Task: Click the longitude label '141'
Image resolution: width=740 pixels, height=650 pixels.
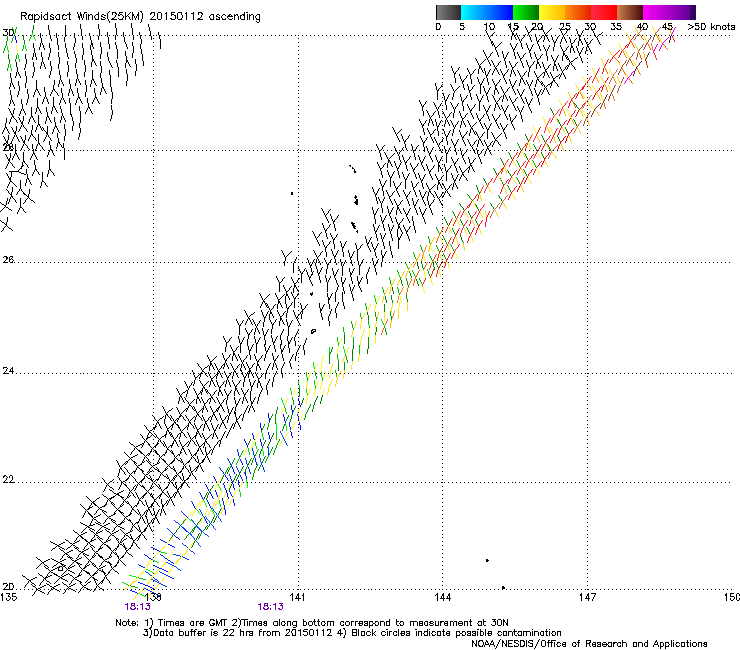Action: (297, 597)
